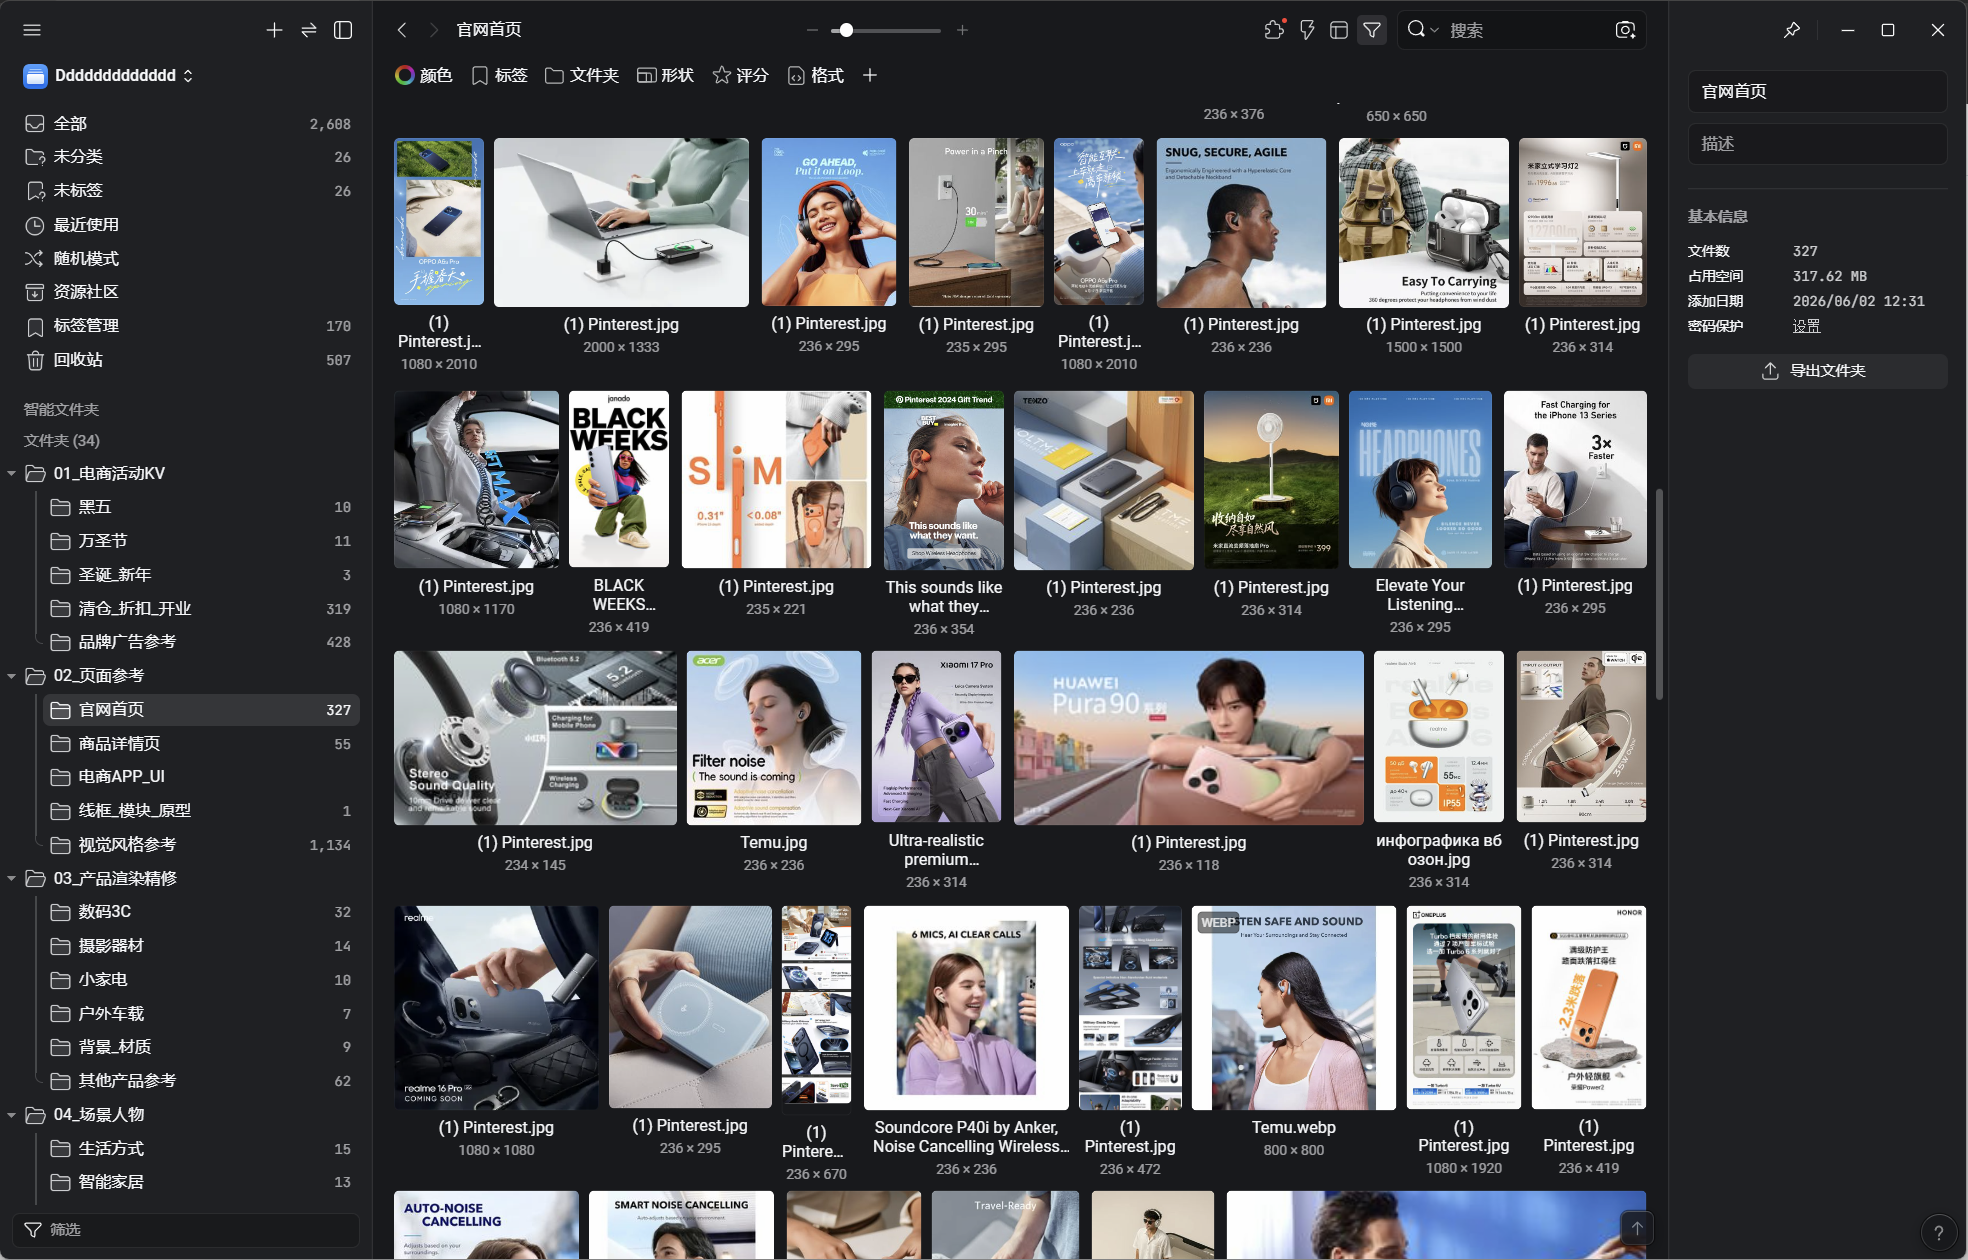Click the vertical scrollbar in image grid
The height and width of the screenshot is (1260, 1968).
click(x=1658, y=595)
